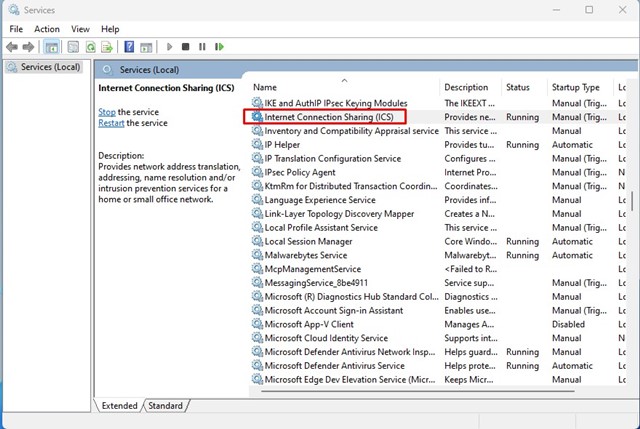Select IP Translation Configuration Service row
640x429 pixels.
click(x=333, y=158)
